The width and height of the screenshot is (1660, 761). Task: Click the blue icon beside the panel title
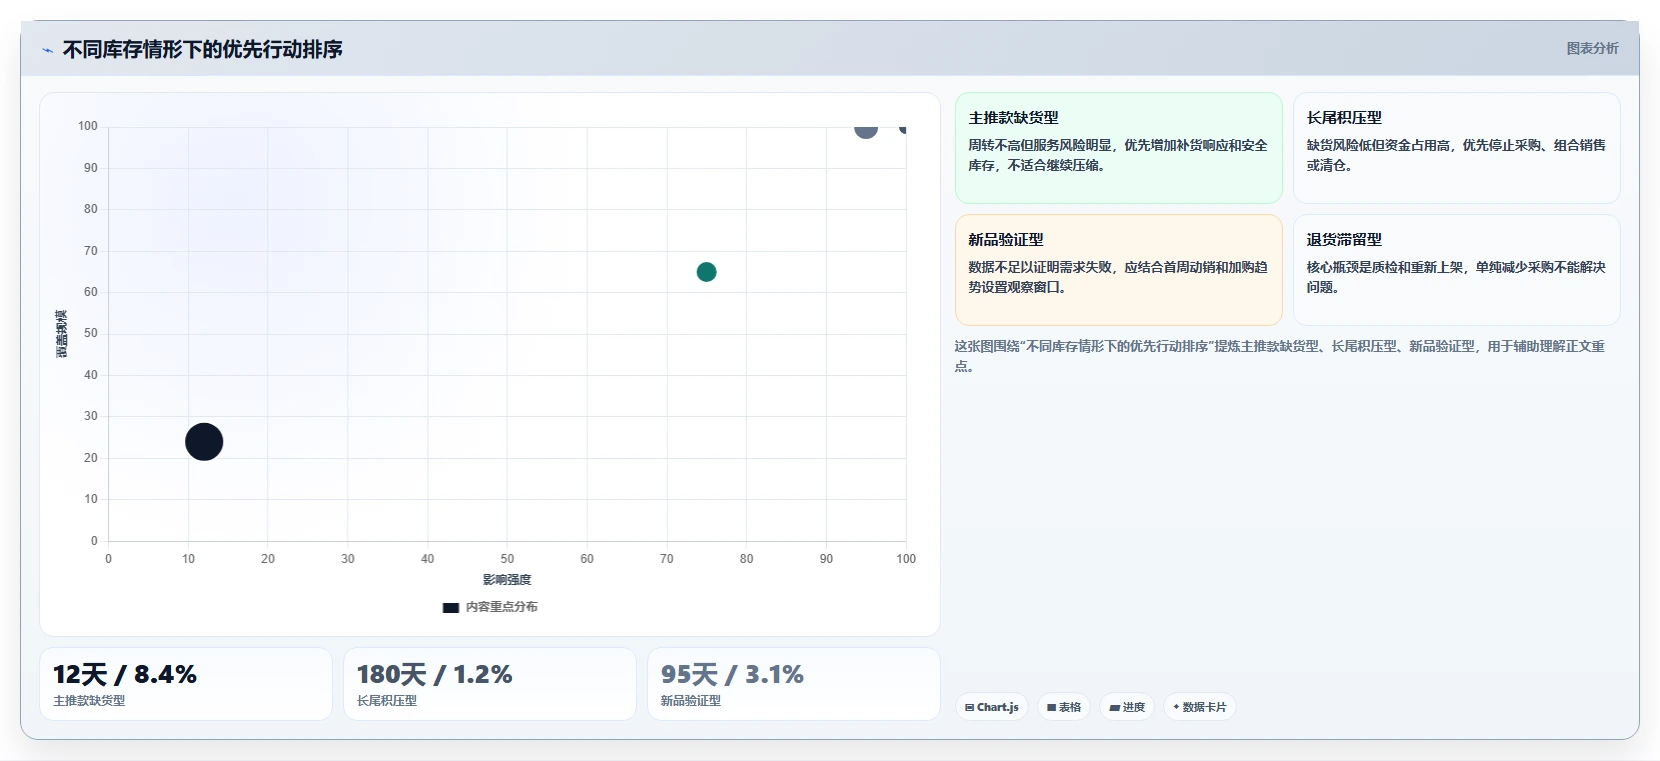(x=47, y=50)
